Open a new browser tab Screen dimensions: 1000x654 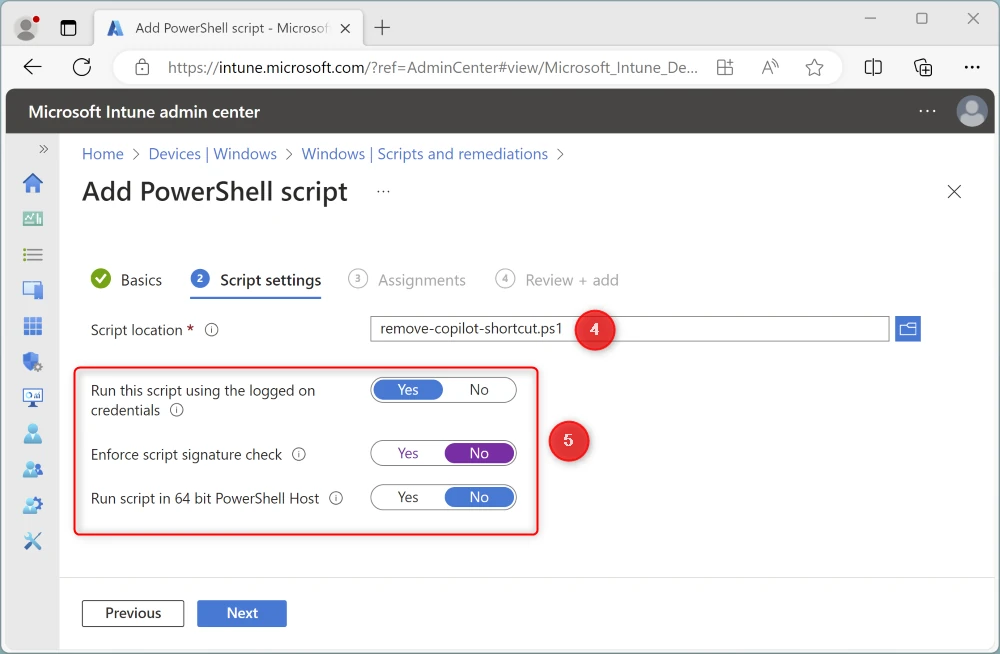click(x=381, y=27)
